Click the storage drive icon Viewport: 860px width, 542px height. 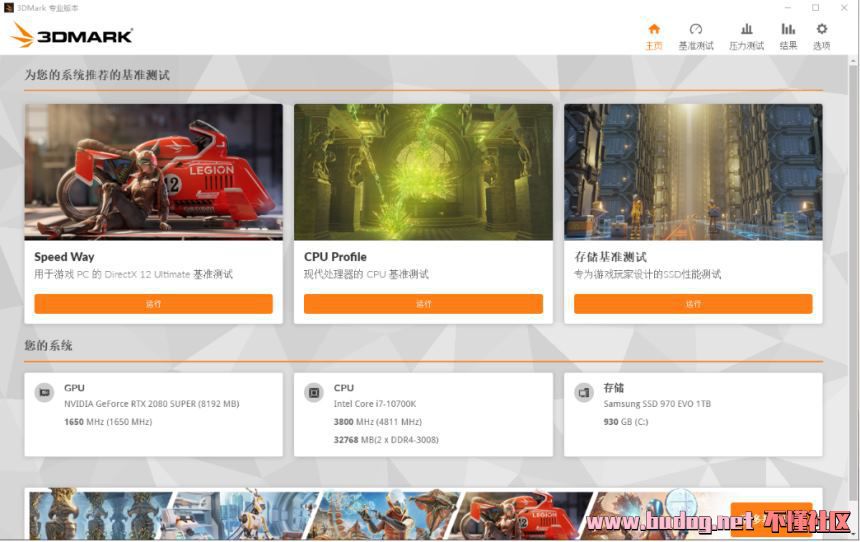[584, 392]
